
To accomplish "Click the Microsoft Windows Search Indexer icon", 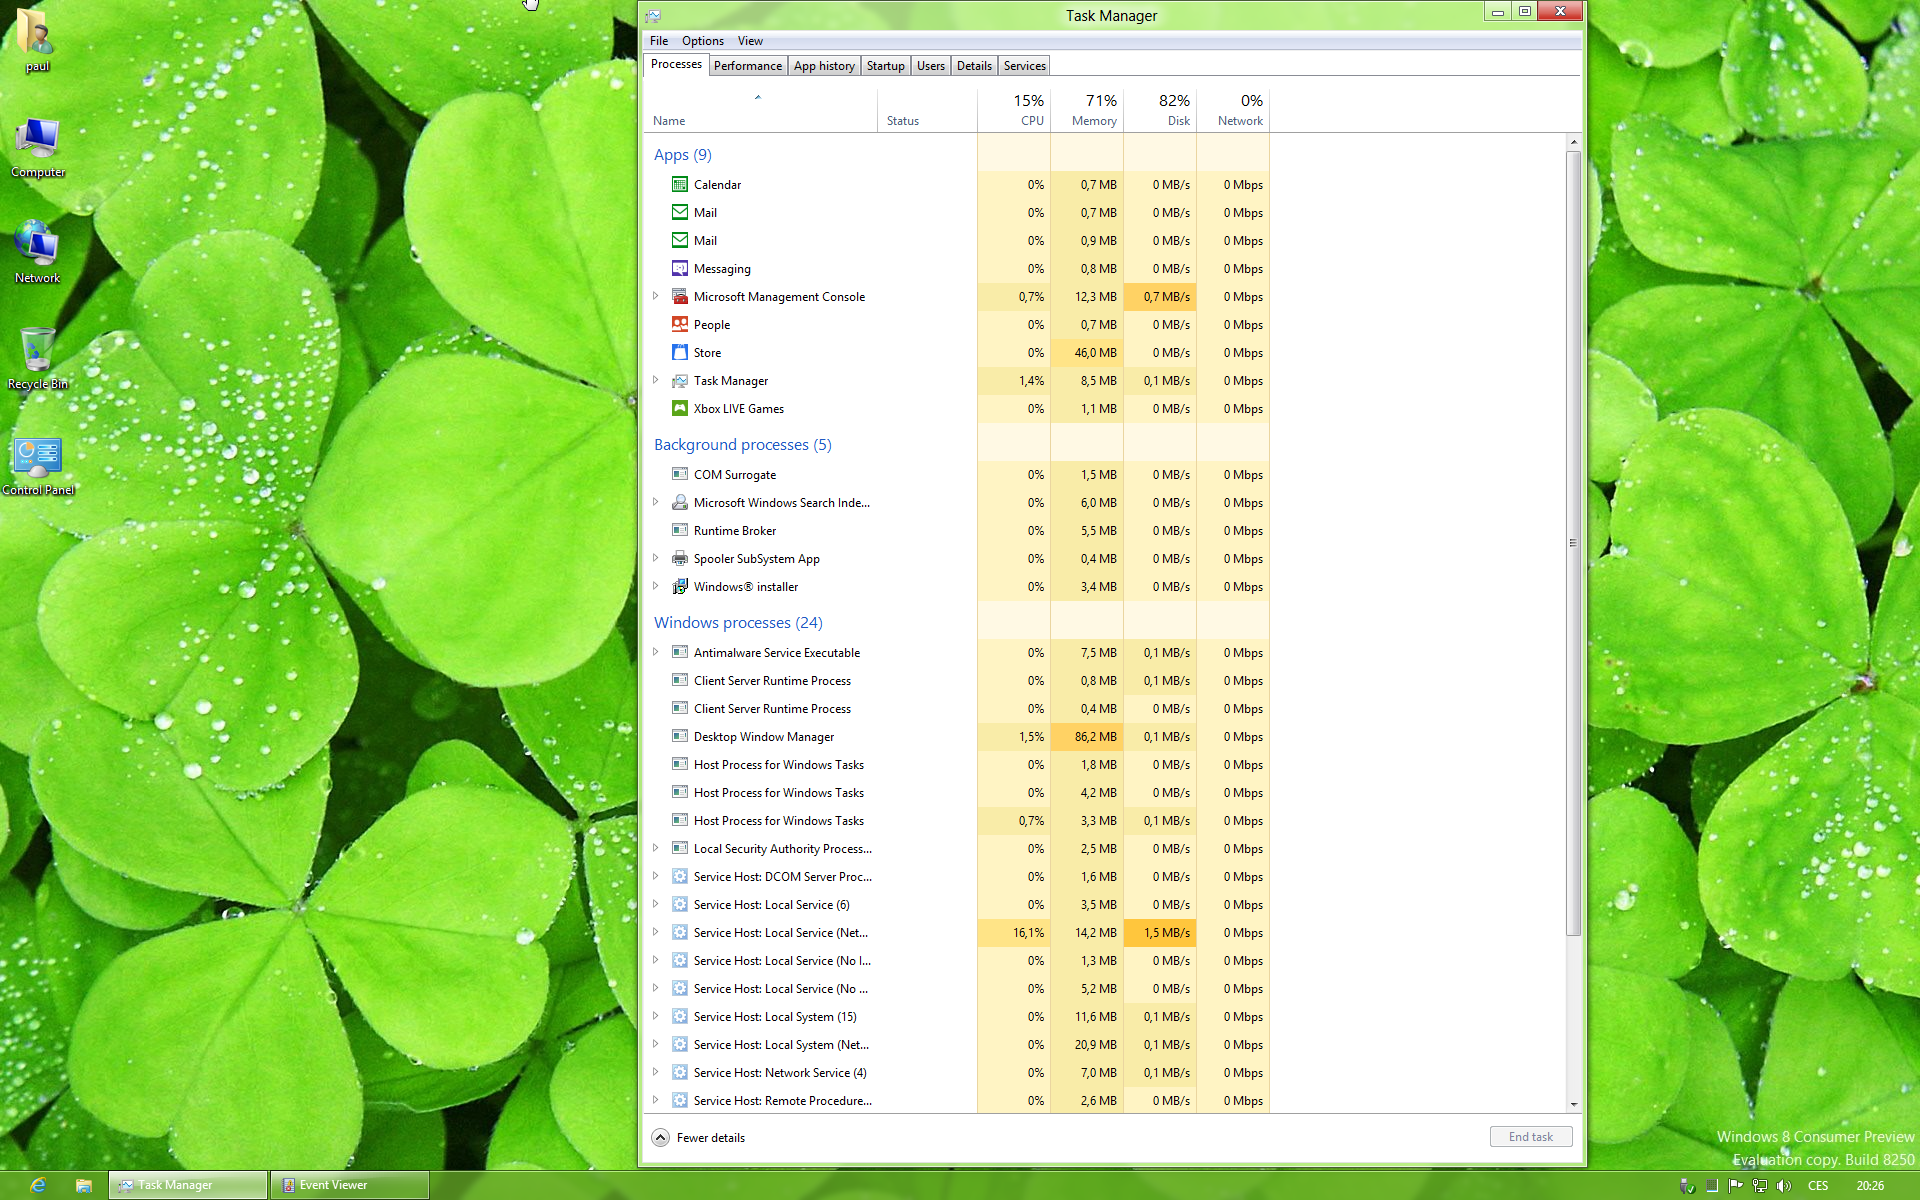I will coord(680,502).
